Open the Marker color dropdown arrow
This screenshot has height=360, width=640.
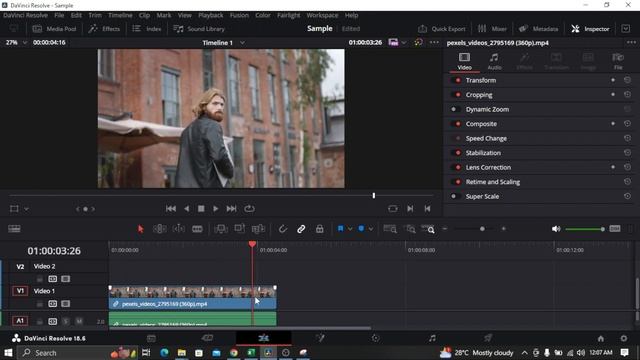tap(371, 229)
